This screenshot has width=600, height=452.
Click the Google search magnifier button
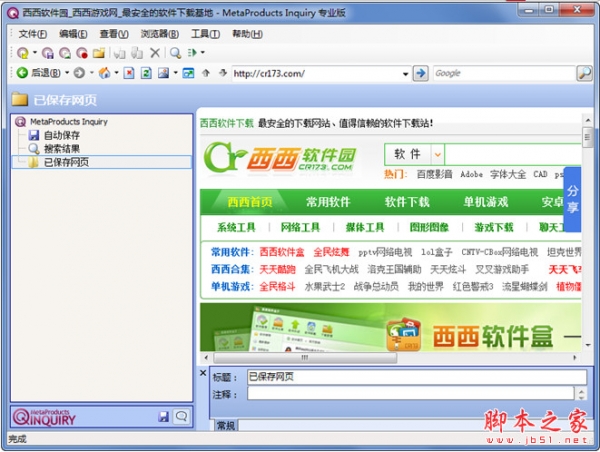pos(584,73)
